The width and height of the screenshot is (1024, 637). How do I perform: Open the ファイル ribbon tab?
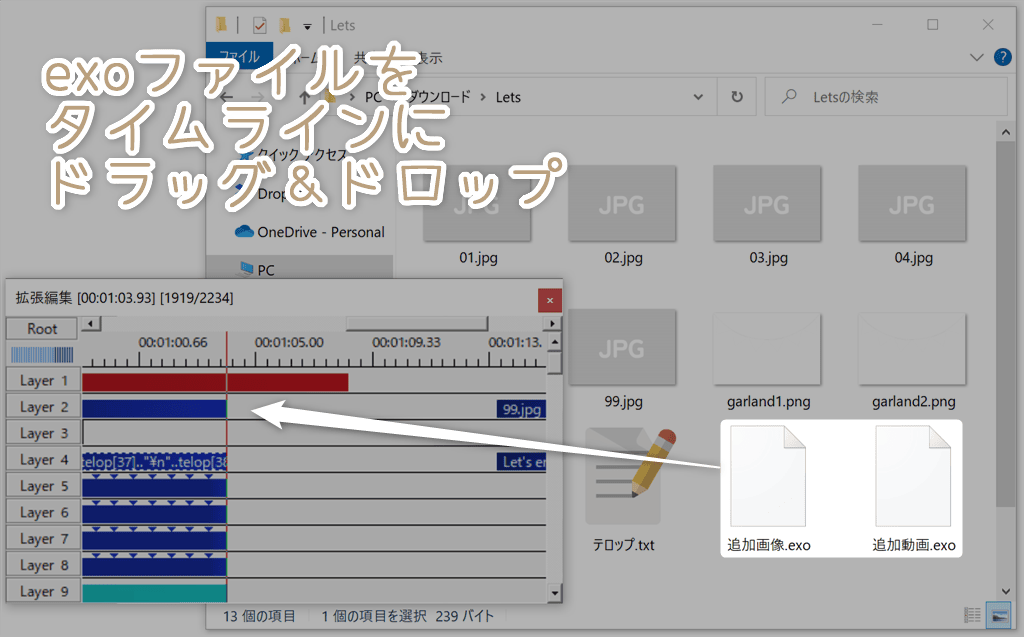(239, 57)
